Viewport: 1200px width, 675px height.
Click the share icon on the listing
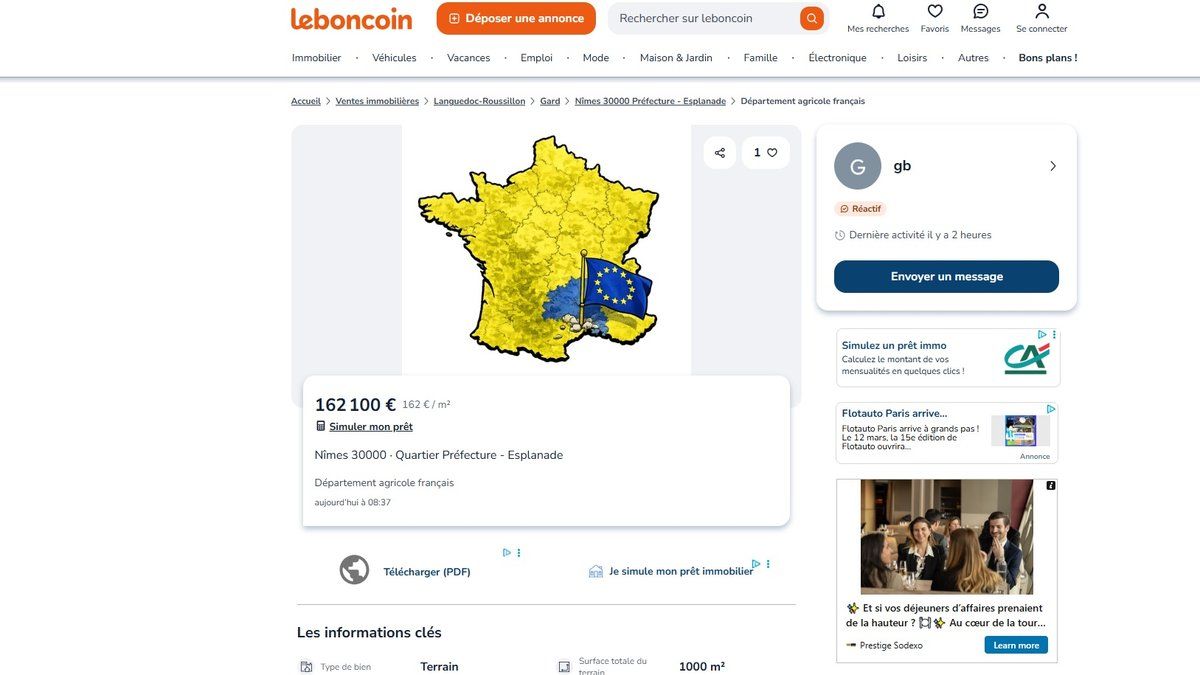(718, 152)
